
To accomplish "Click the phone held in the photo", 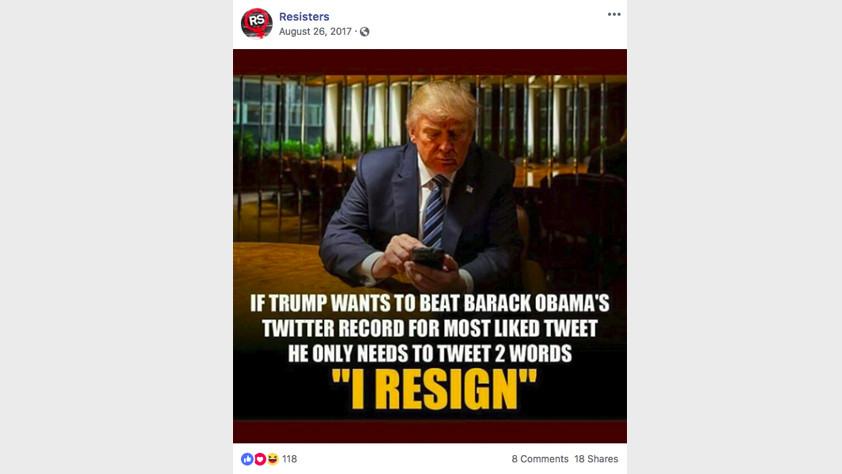I will (x=428, y=258).
